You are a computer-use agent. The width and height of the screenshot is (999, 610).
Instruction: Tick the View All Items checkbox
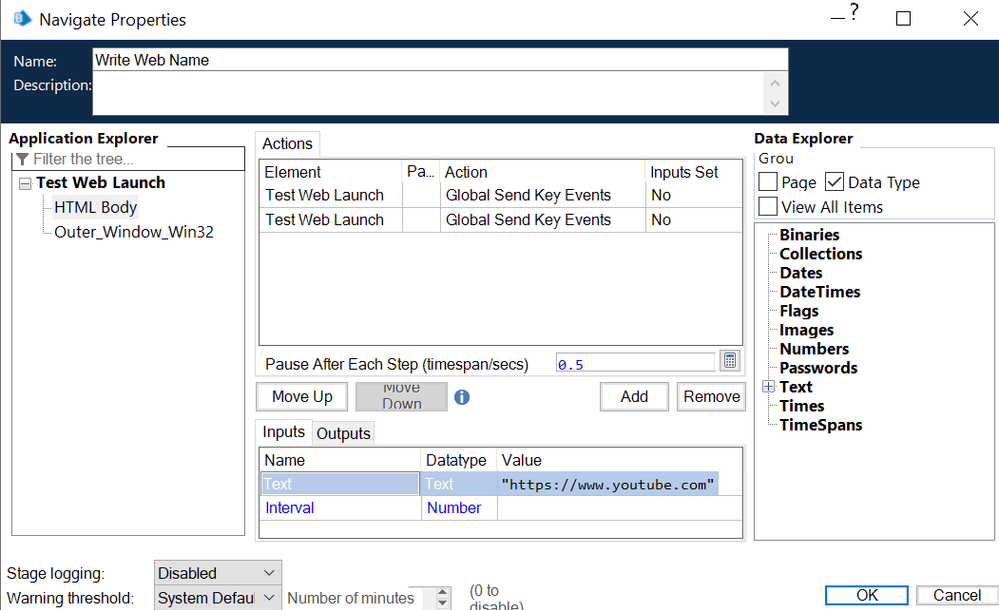point(768,207)
